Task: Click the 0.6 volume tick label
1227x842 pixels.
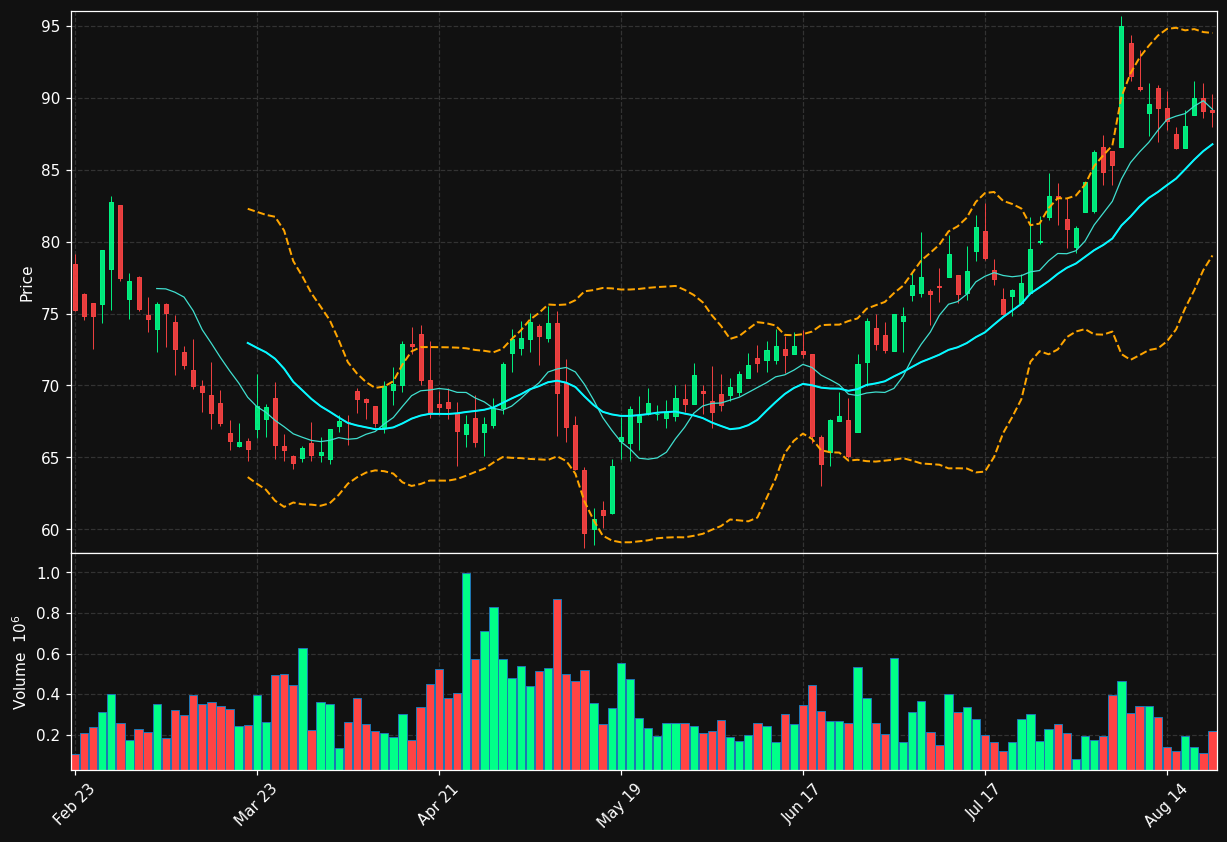Action: pos(49,654)
